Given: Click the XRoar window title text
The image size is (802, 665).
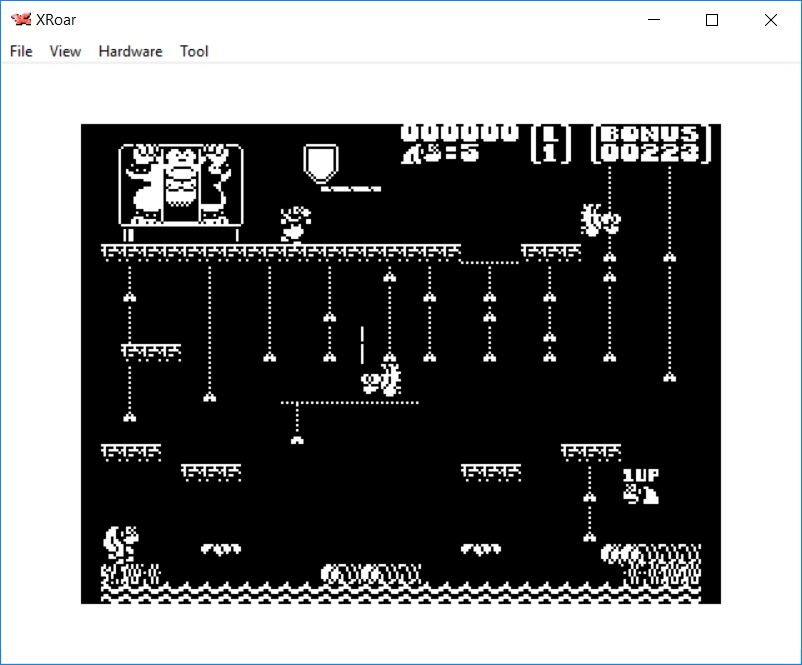Looking at the screenshot, I should coord(58,20).
